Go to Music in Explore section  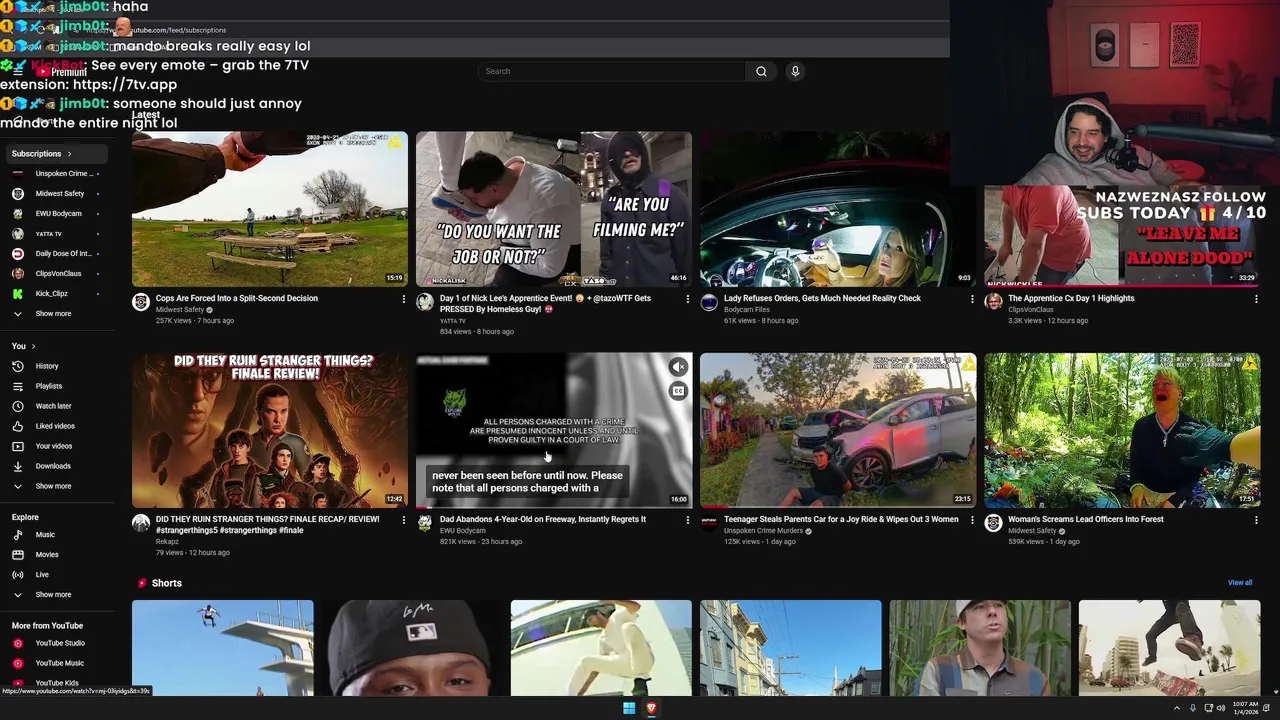tap(45, 535)
